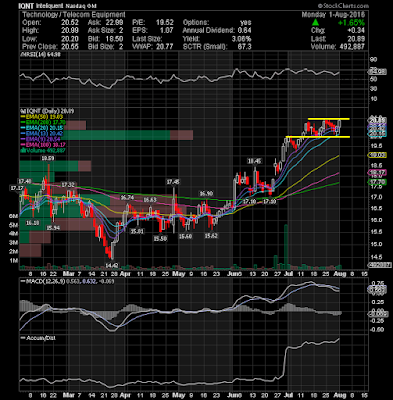Click the 15.0 price axis label
Viewport: 393px width, 400px height.
376,244
